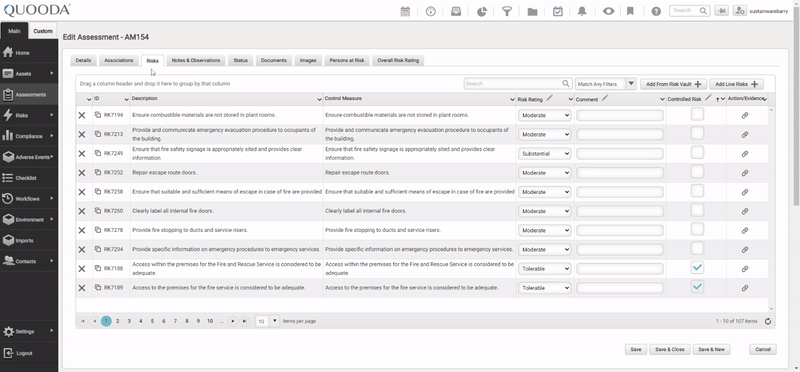Open the calendar icon in top toolbar
The width and height of the screenshot is (800, 372).
click(x=405, y=11)
